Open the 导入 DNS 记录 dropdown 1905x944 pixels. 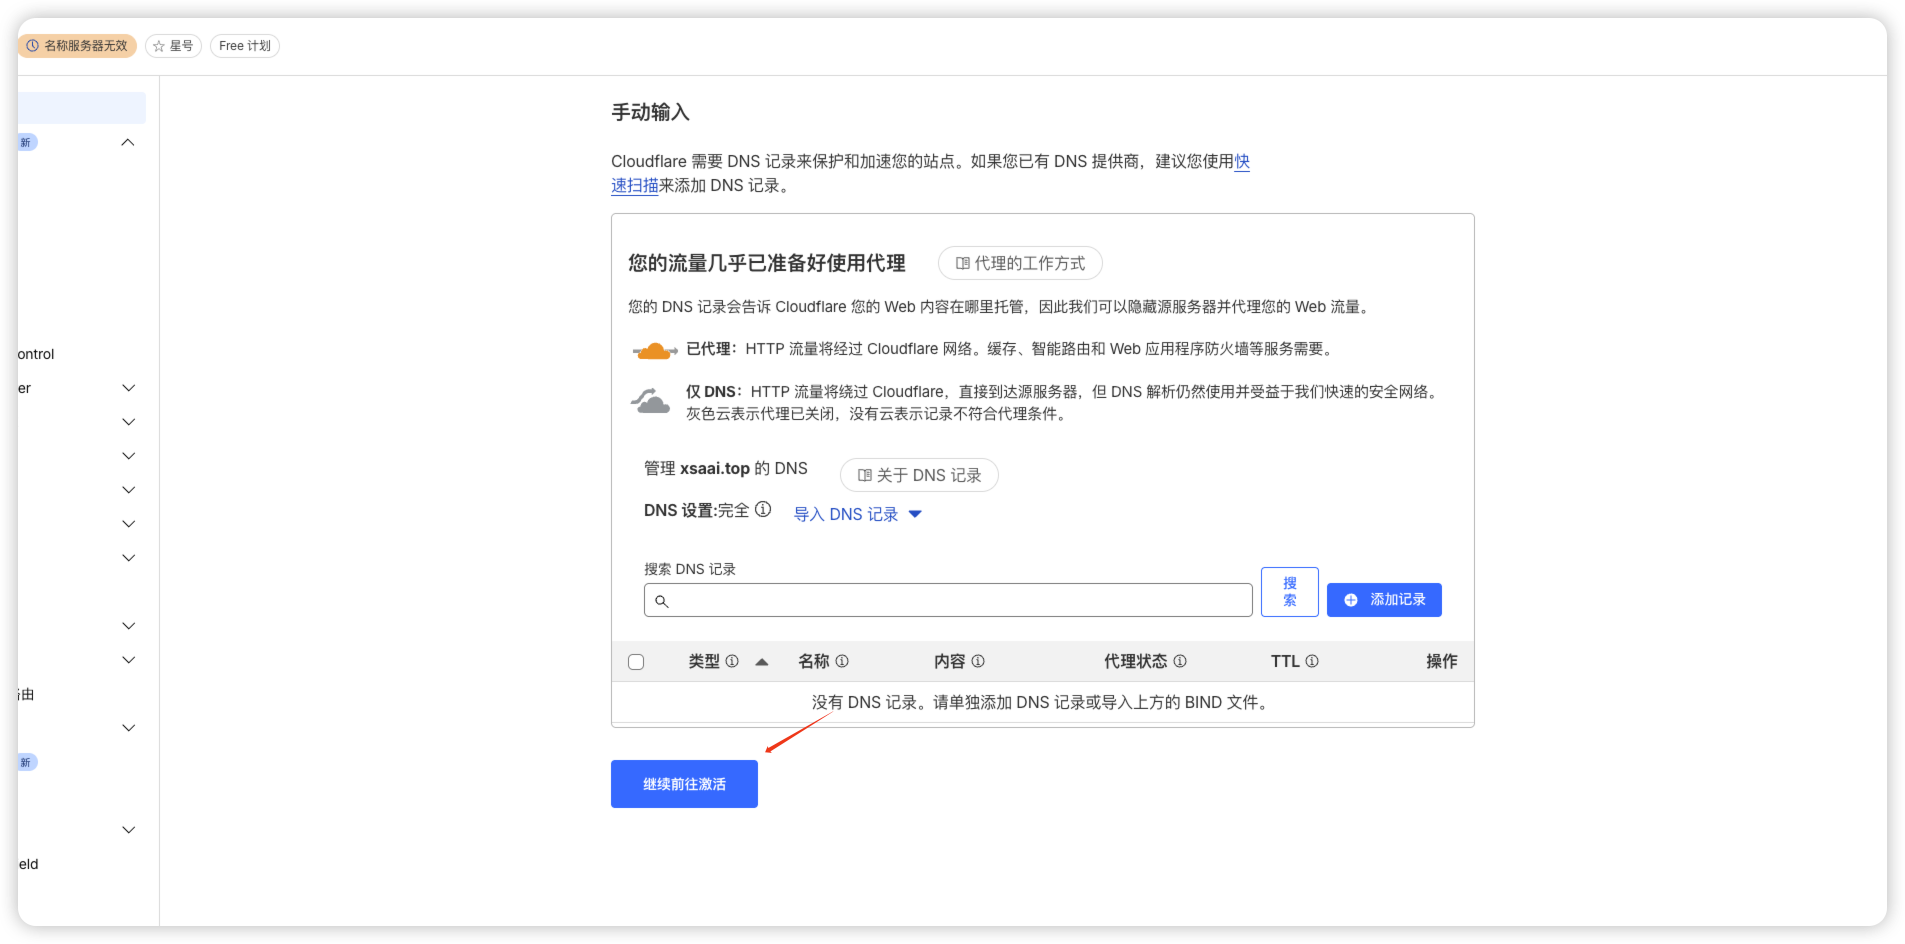[857, 514]
